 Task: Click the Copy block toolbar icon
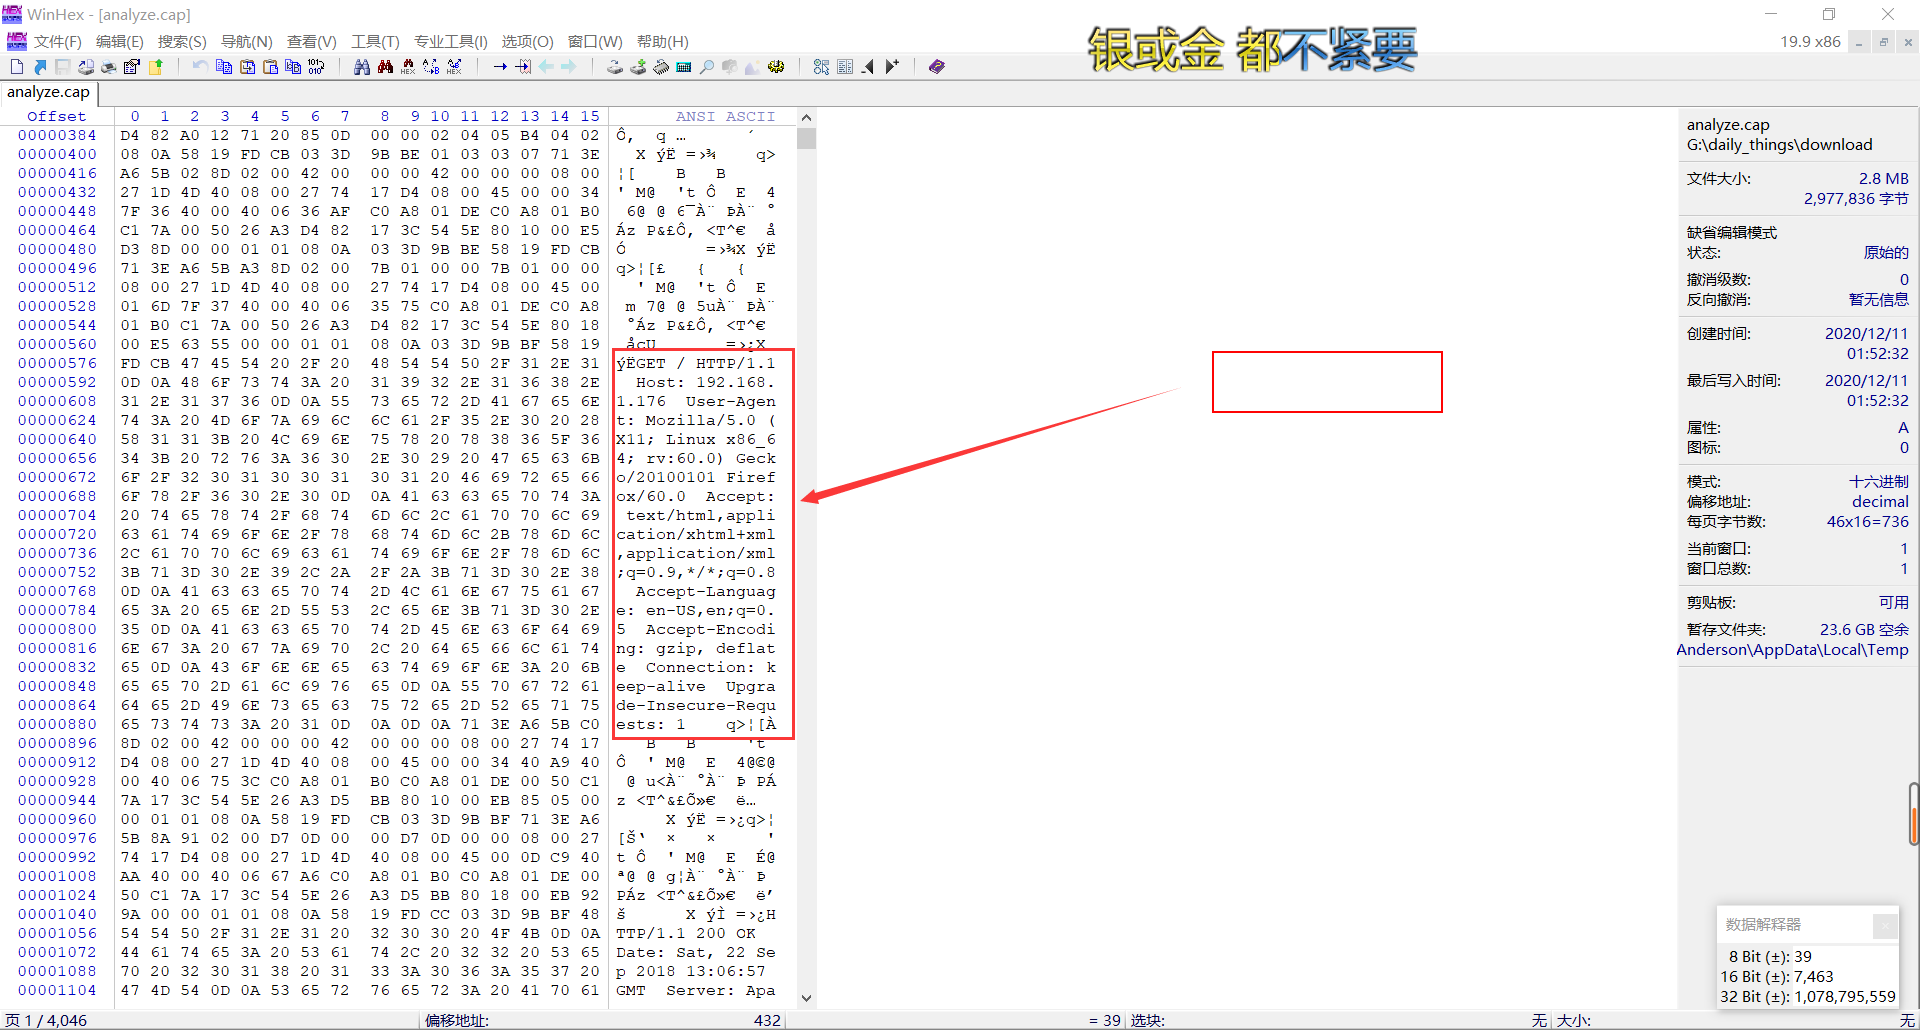pos(223,67)
